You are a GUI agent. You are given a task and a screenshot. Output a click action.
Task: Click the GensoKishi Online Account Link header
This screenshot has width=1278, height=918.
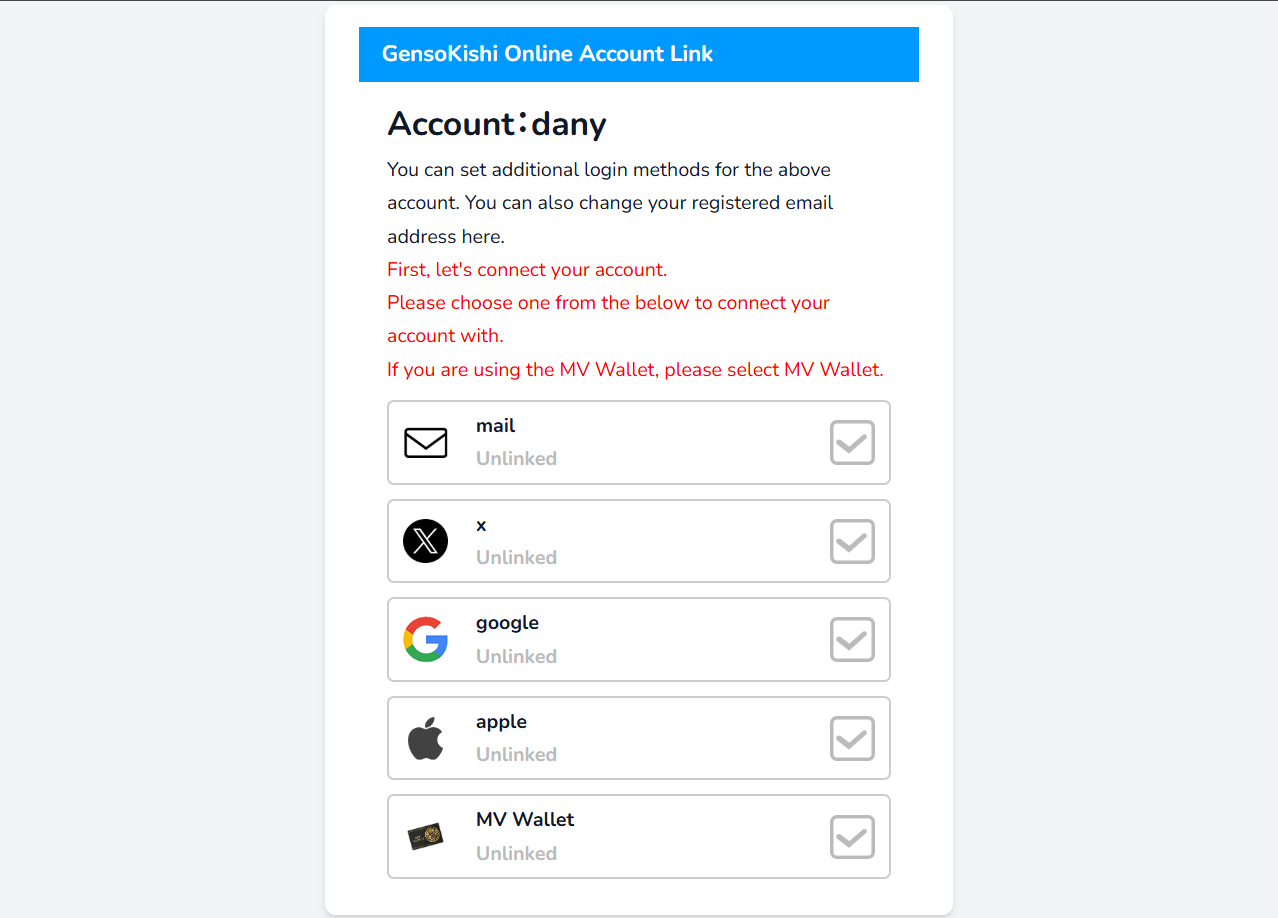pos(547,54)
